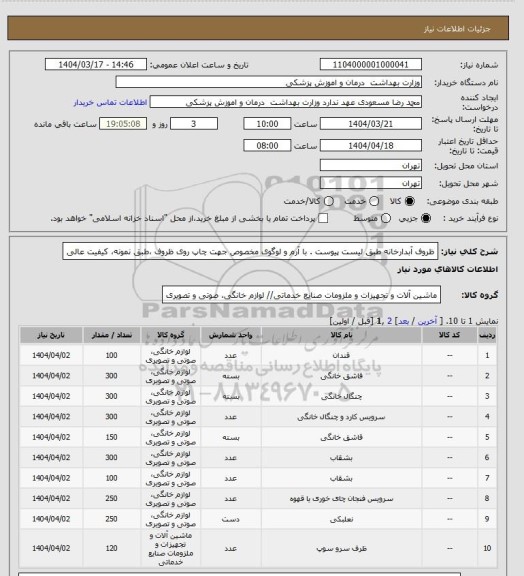This screenshot has height=576, width=524.
Task: Click the general need description field
Action: pyautogui.click(x=250, y=251)
